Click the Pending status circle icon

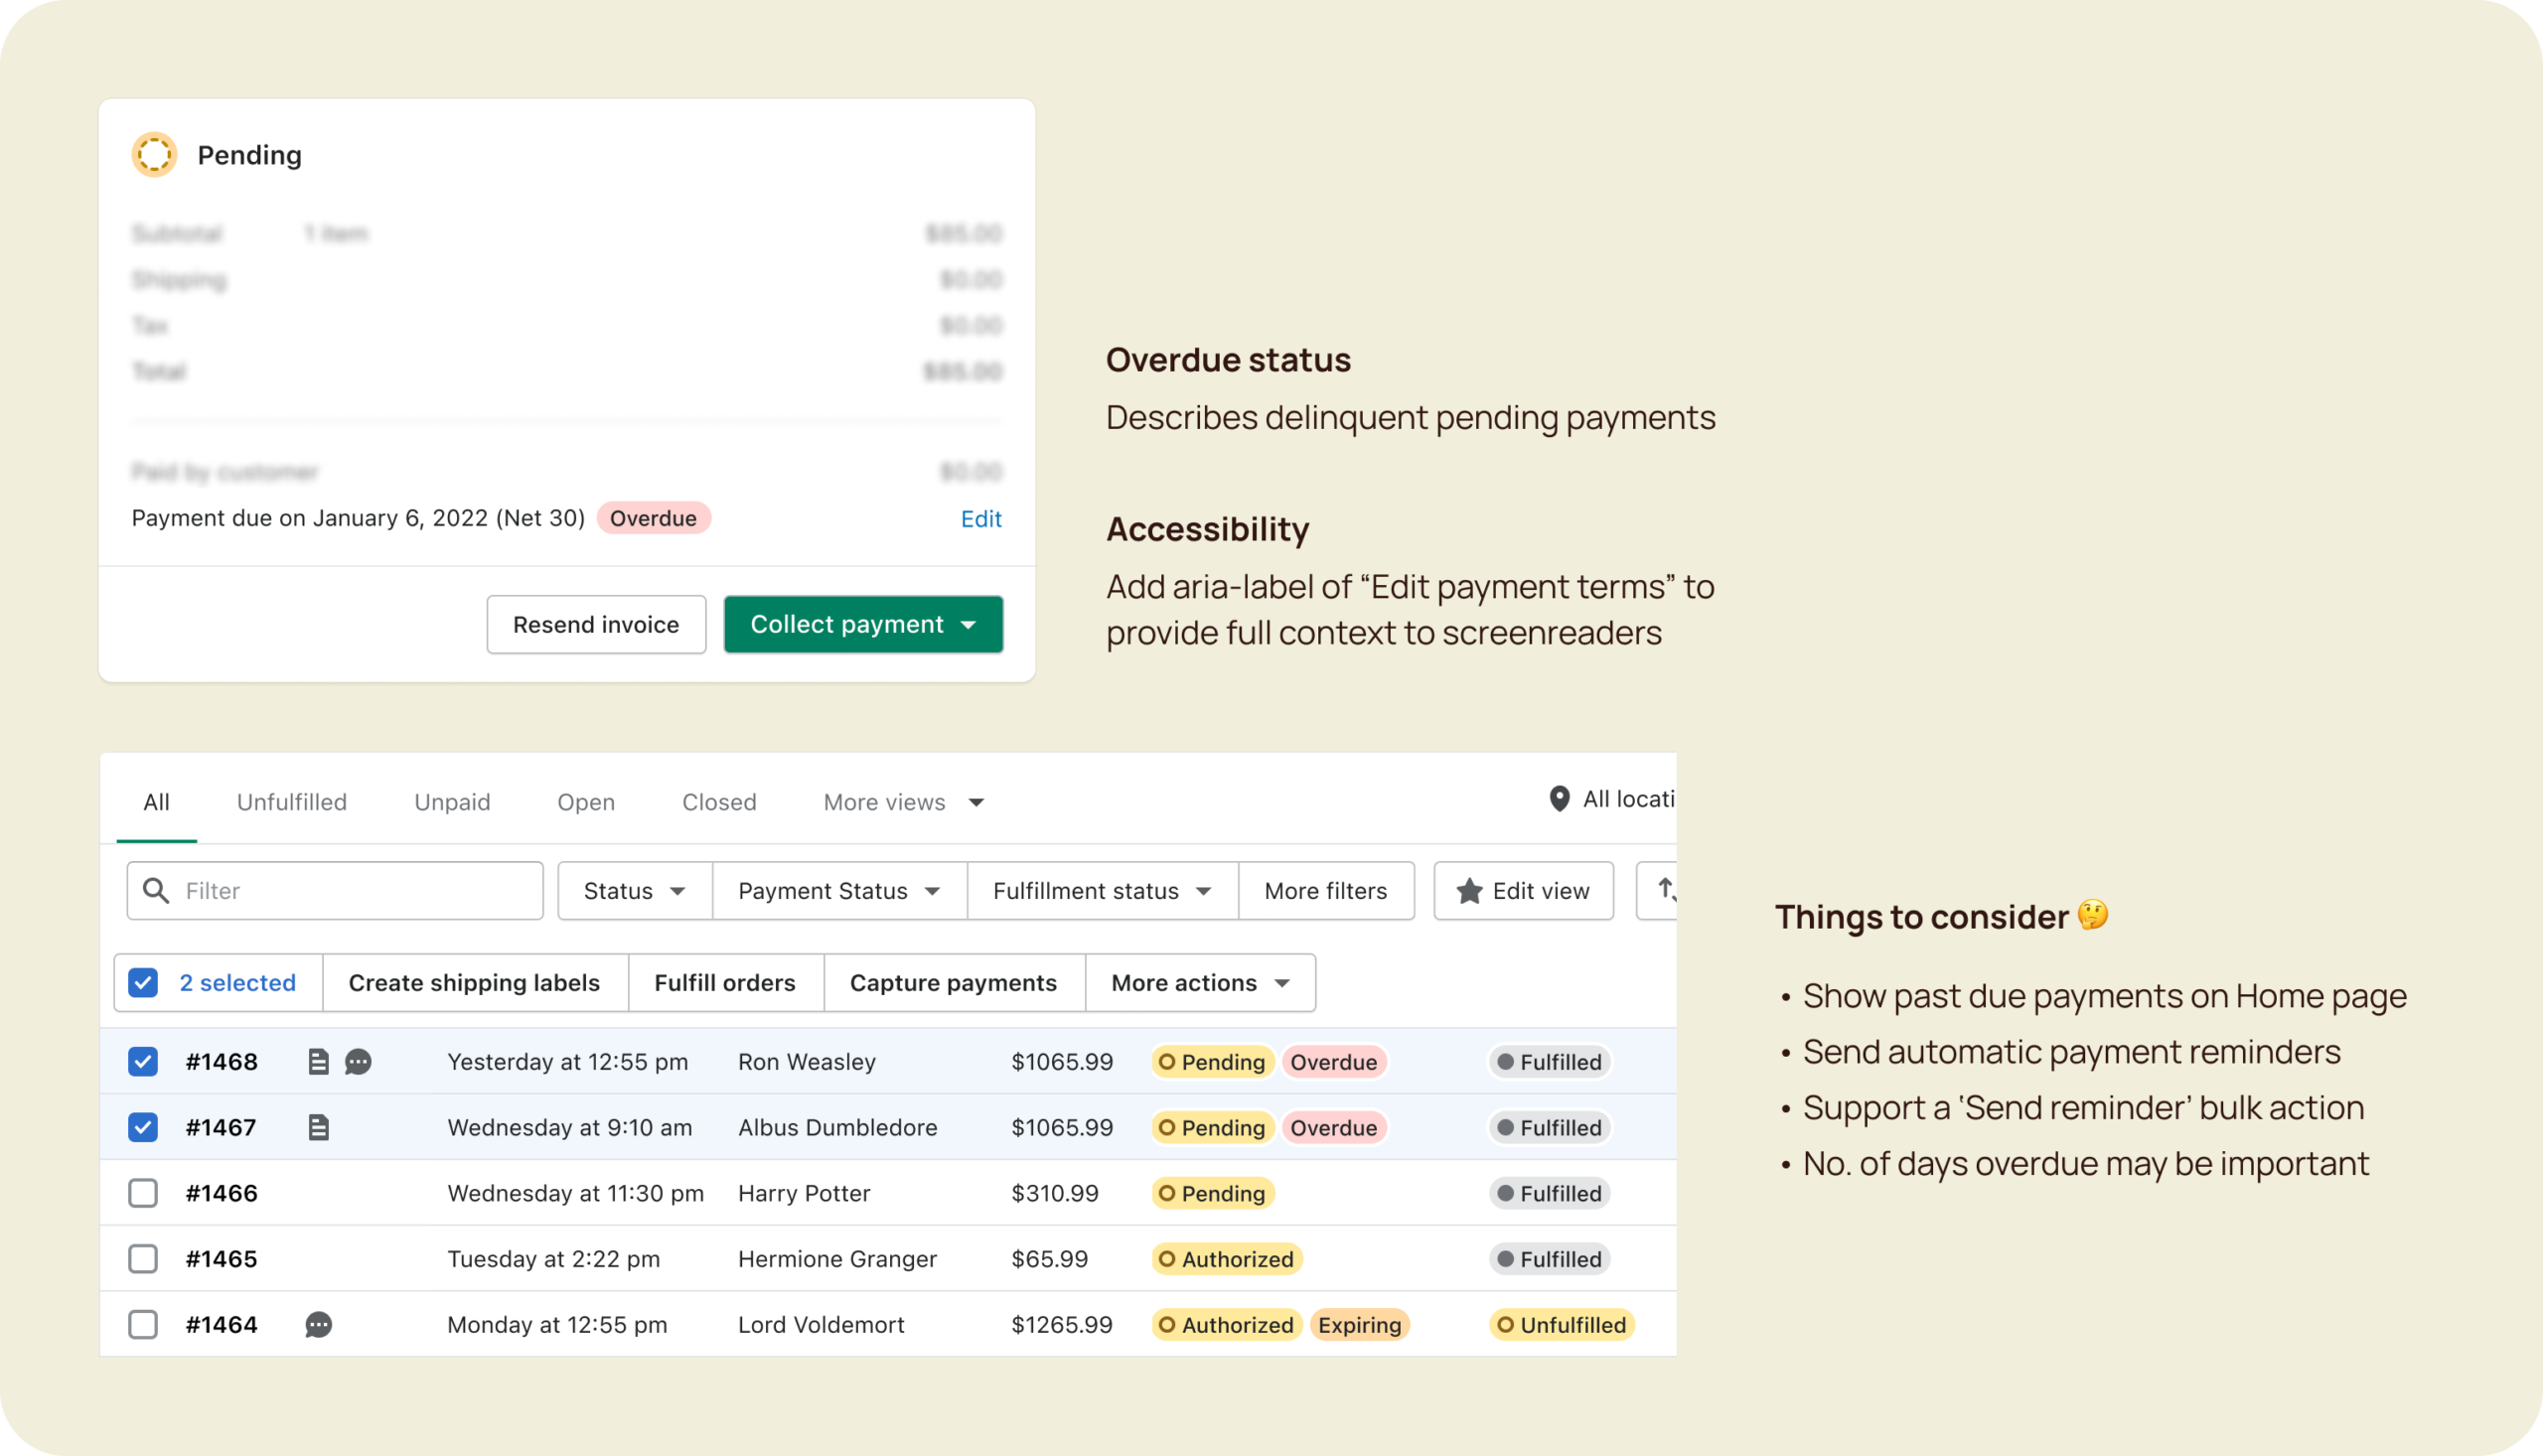click(154, 155)
